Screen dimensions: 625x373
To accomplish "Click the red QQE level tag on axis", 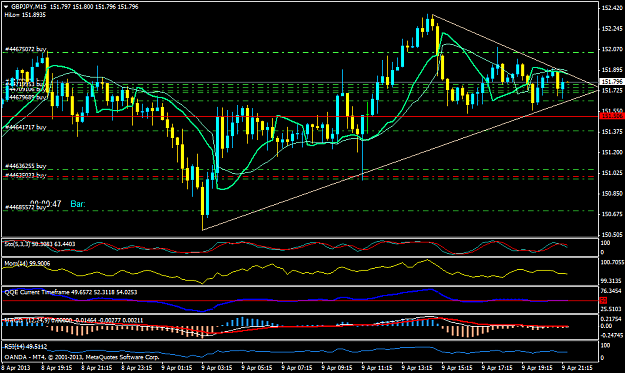I will point(603,300).
